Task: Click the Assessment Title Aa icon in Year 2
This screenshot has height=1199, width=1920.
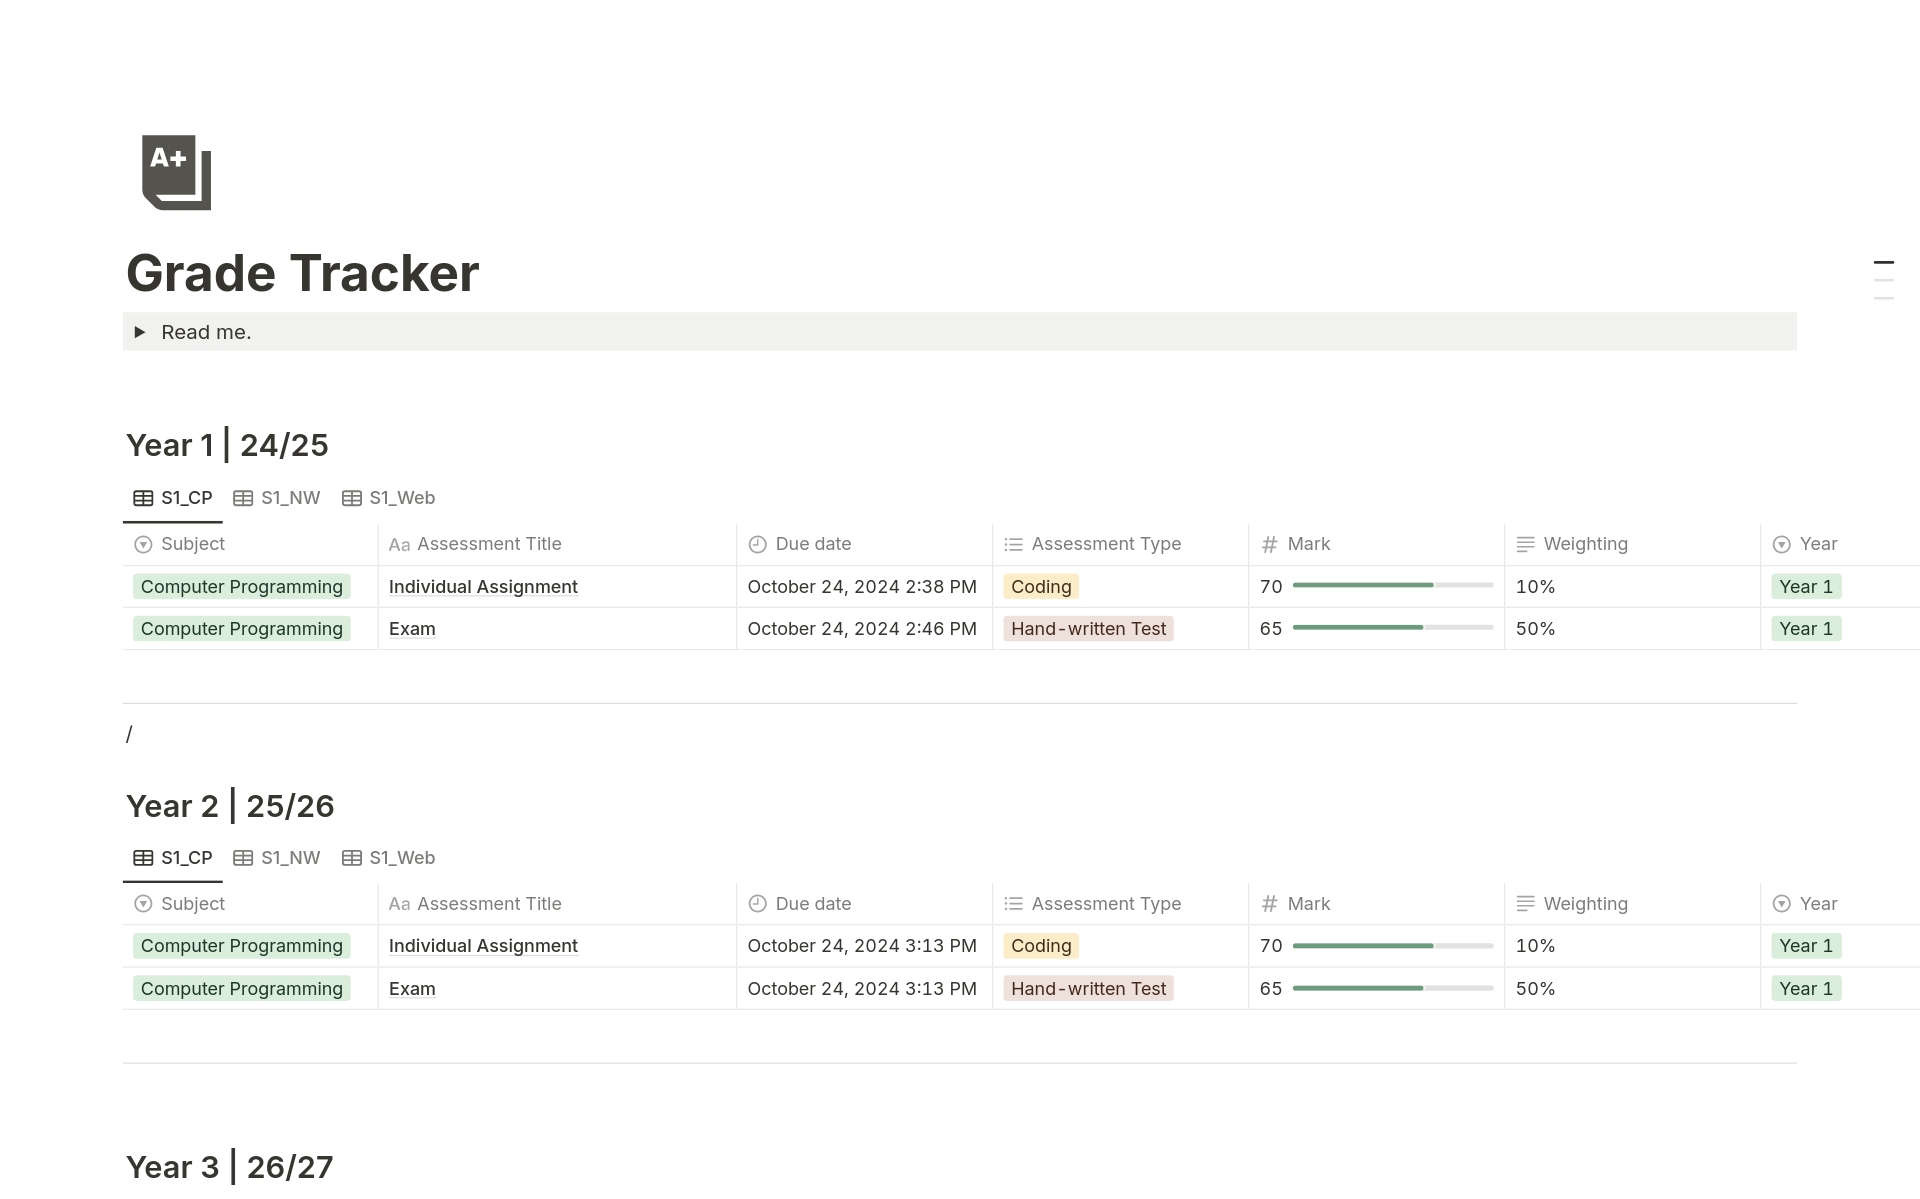Action: point(399,904)
